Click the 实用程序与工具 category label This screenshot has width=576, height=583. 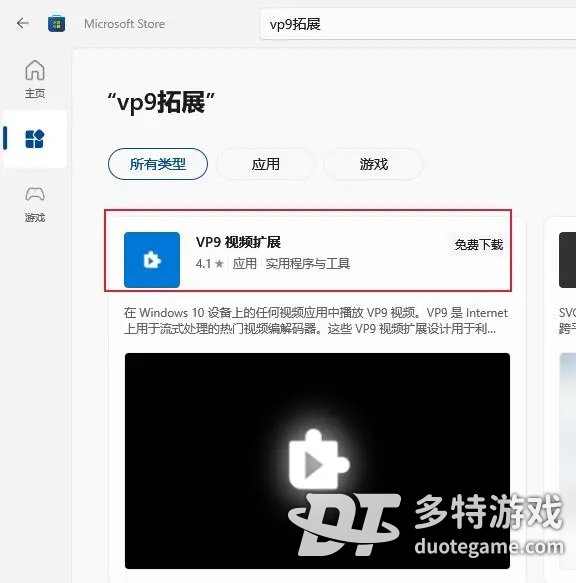coord(308,264)
